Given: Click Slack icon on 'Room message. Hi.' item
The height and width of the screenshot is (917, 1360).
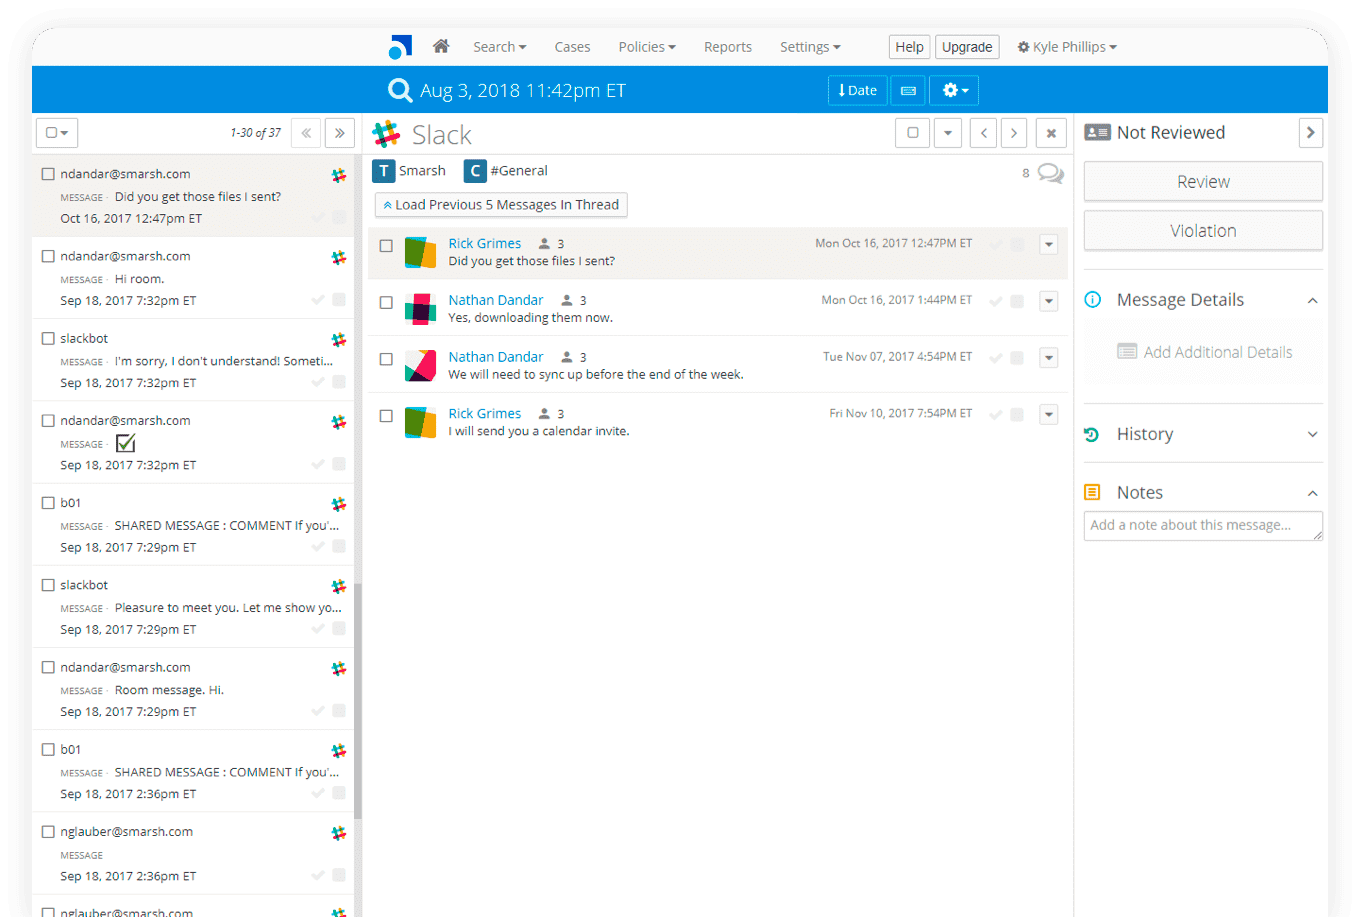Looking at the screenshot, I should click(x=339, y=668).
